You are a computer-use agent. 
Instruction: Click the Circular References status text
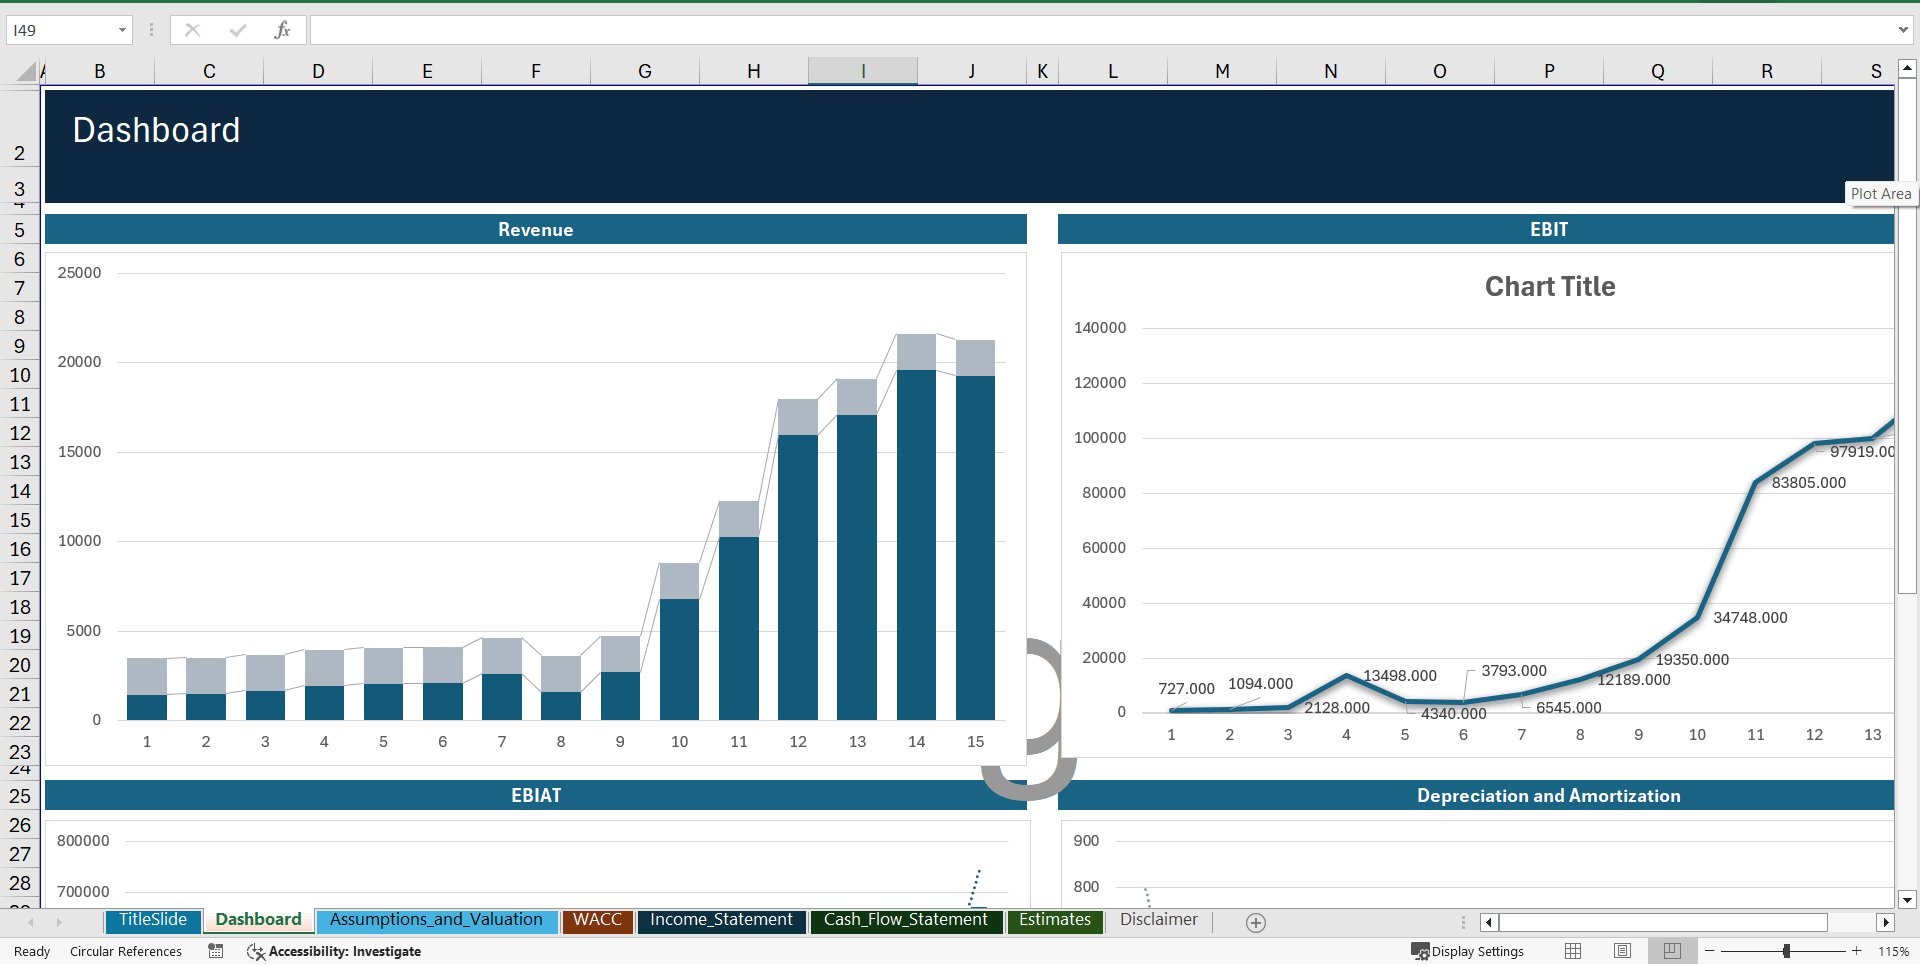(126, 951)
